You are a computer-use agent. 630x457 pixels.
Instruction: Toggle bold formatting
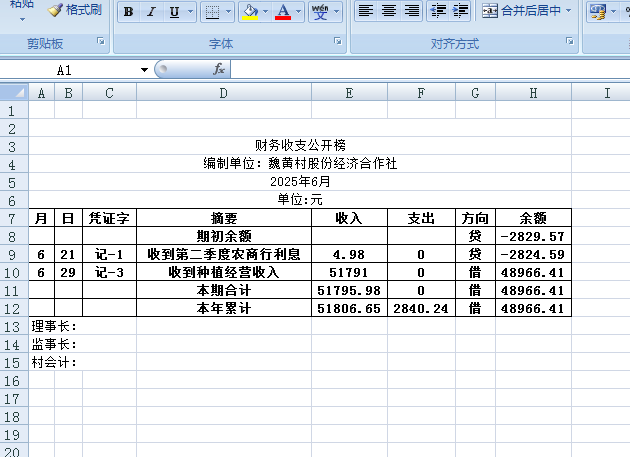point(128,12)
